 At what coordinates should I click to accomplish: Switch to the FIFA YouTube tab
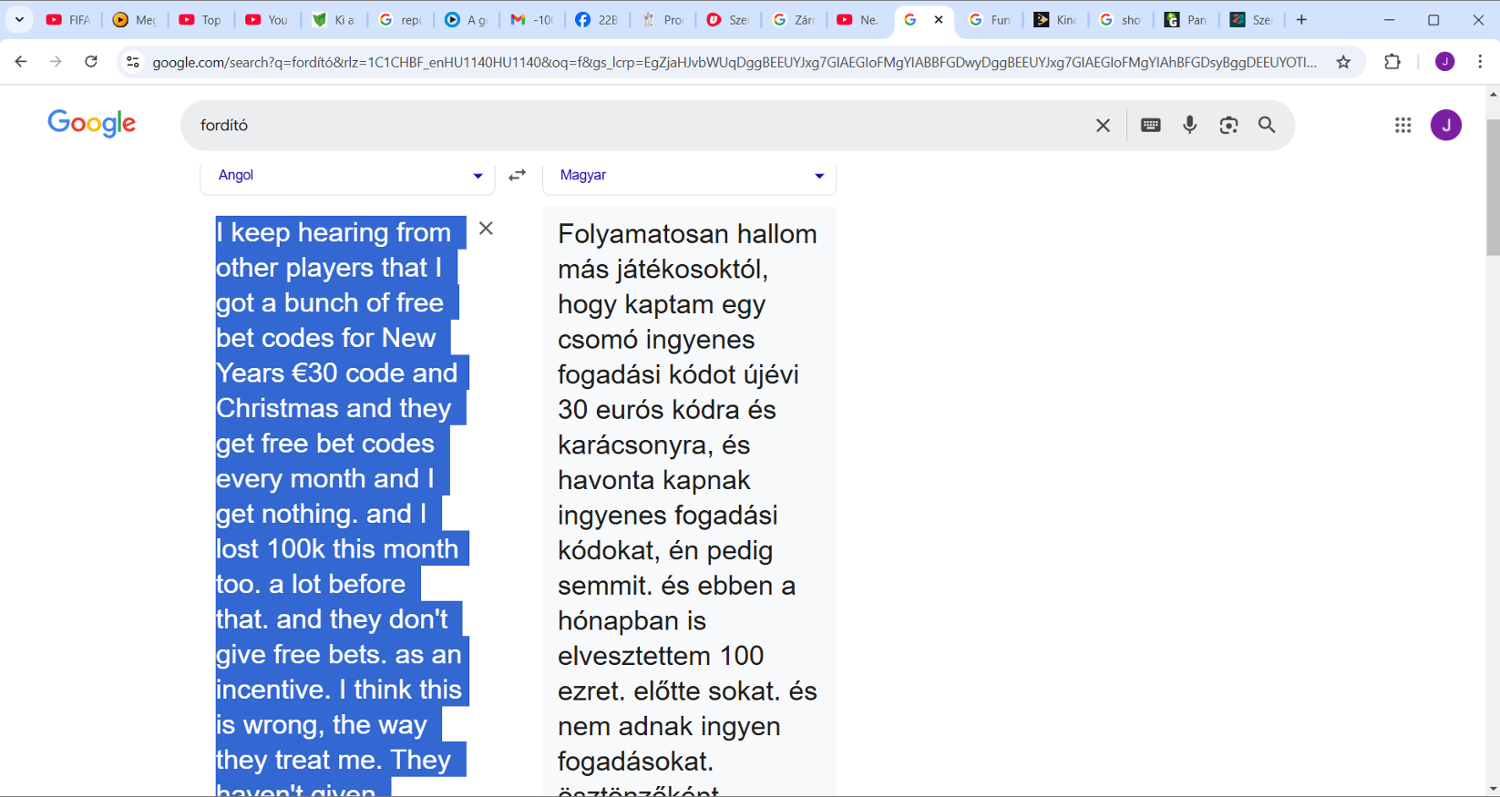point(68,20)
